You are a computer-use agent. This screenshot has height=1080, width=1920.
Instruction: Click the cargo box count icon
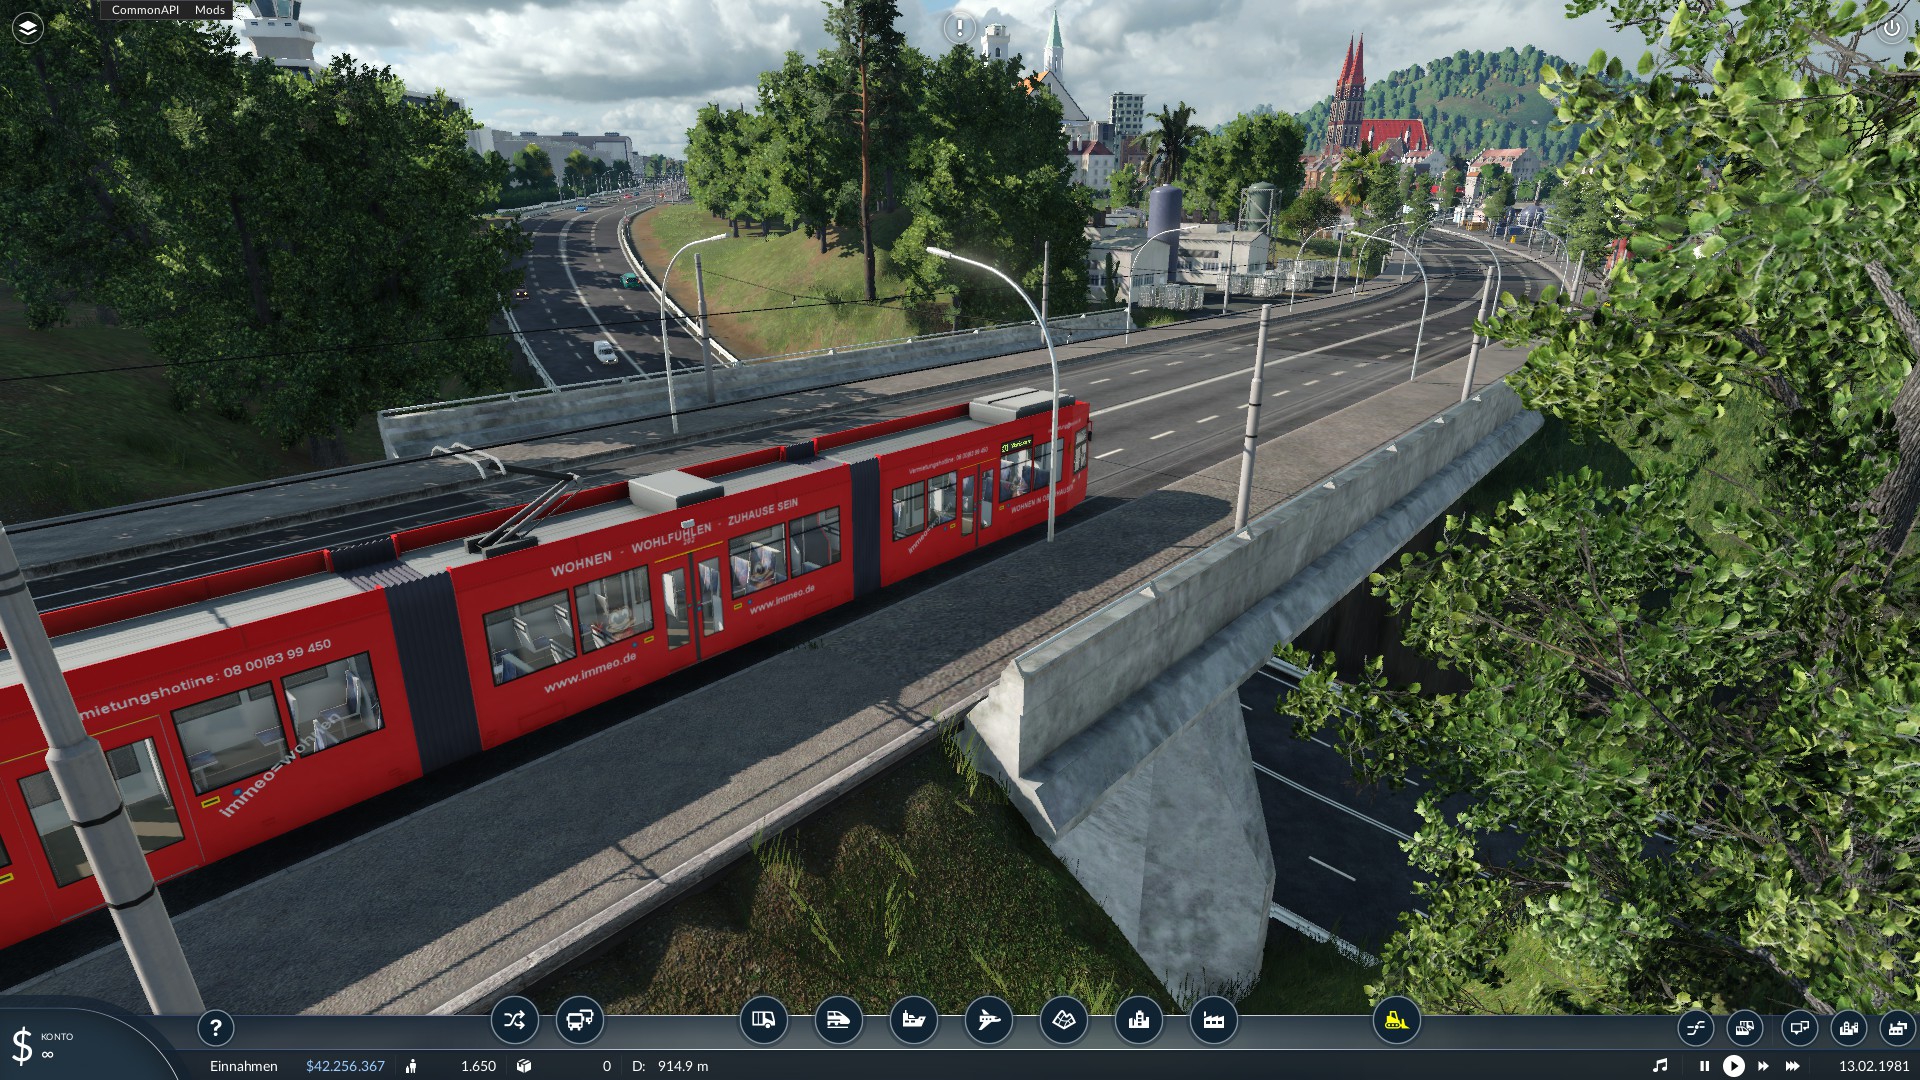[523, 1066]
